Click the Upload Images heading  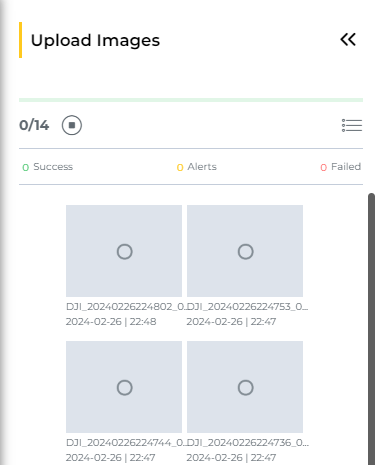coord(95,41)
